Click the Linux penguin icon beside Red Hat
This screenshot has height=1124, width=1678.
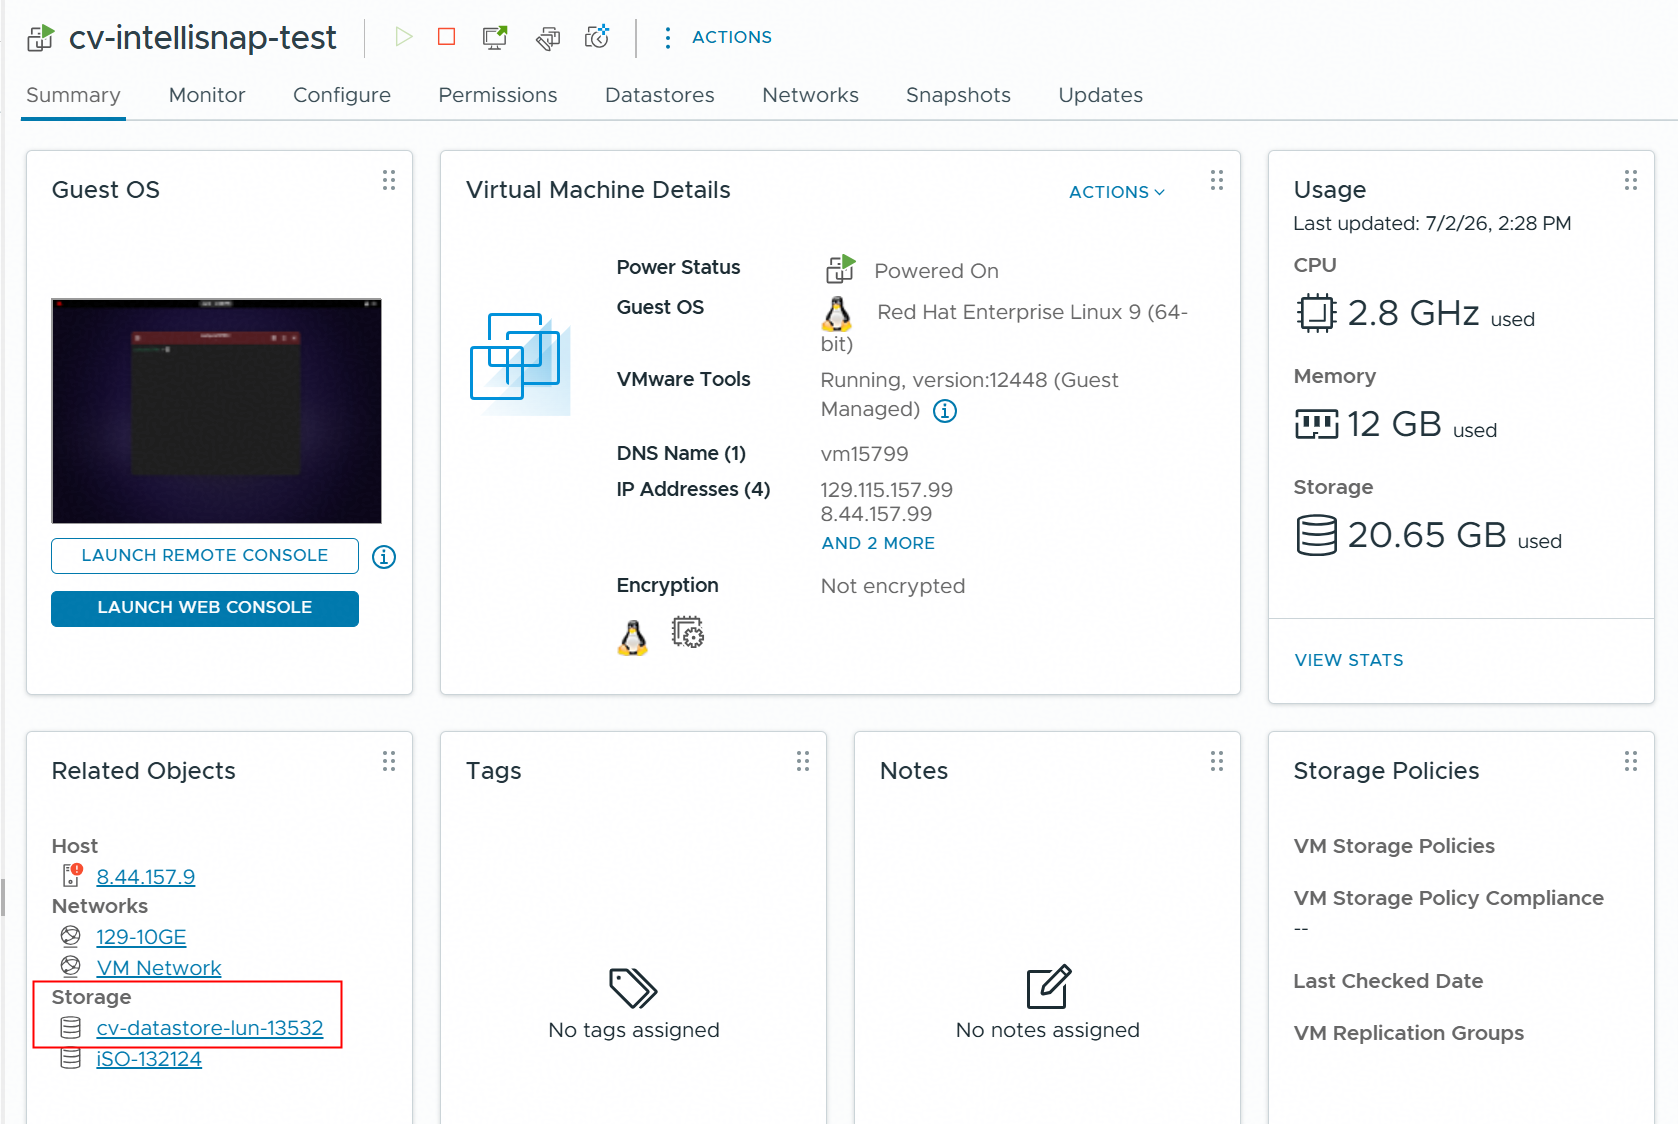[x=837, y=313]
